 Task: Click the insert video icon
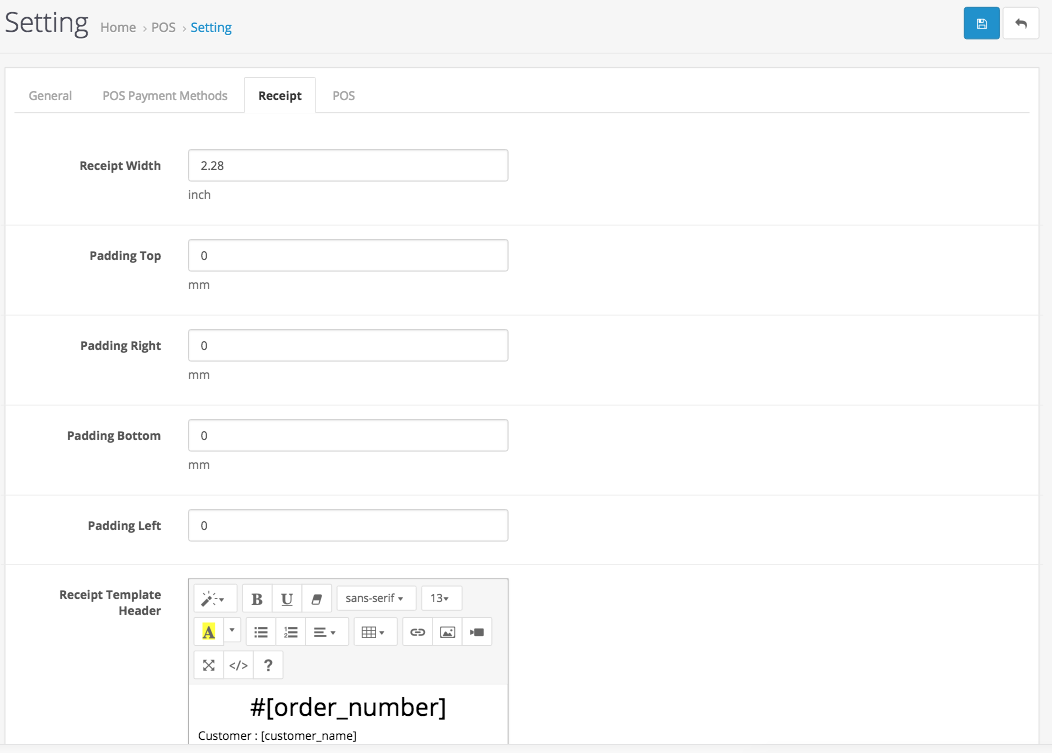[x=477, y=632]
